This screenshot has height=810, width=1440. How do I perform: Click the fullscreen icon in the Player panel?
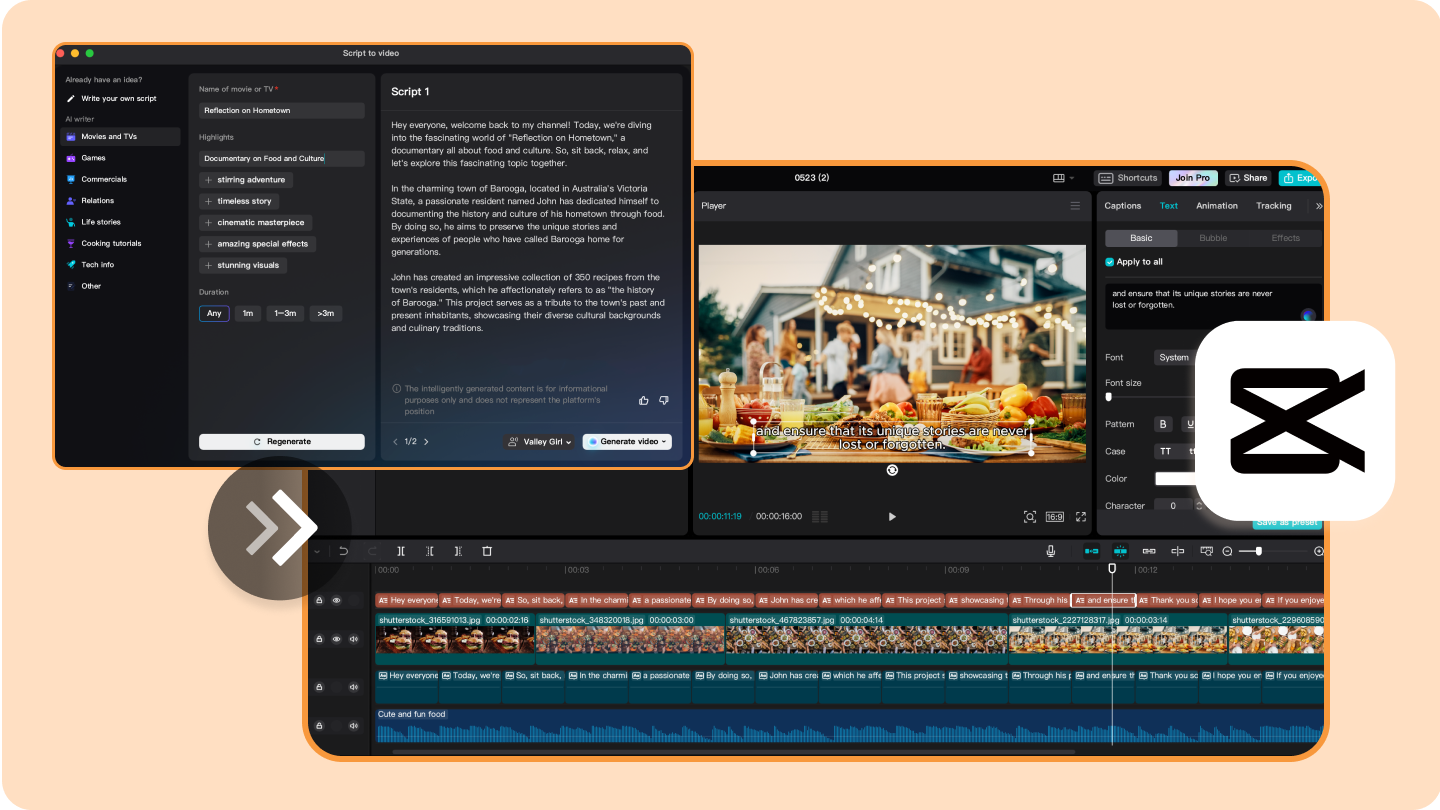click(1081, 517)
